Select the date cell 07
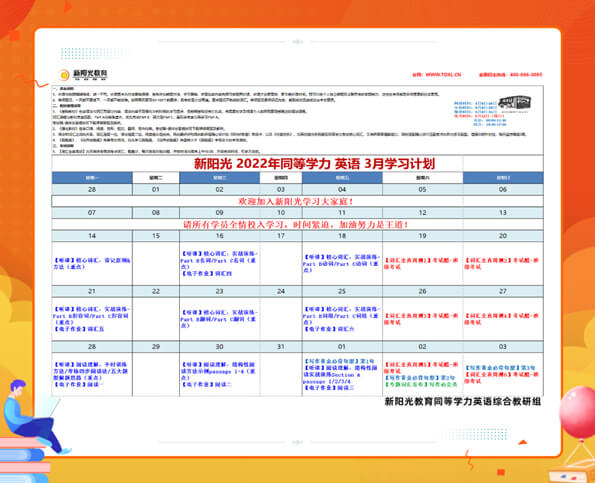 92,212
